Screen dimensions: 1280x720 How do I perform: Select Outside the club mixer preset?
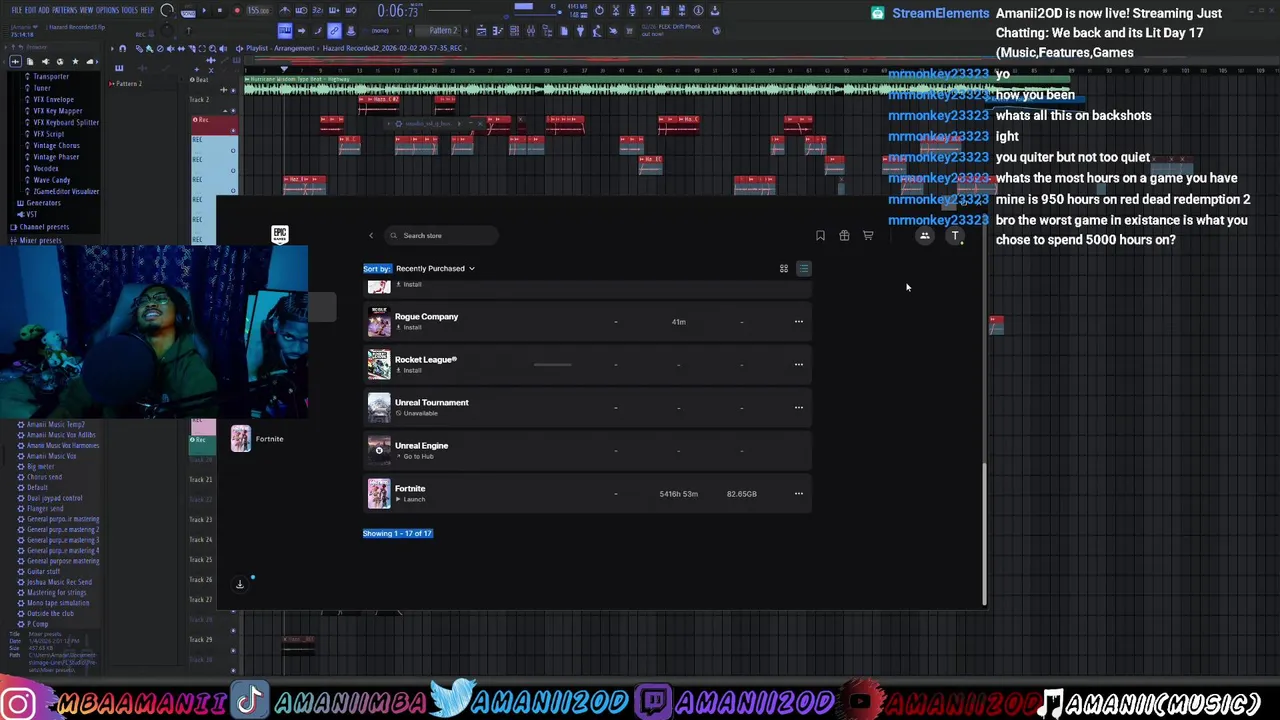point(50,613)
